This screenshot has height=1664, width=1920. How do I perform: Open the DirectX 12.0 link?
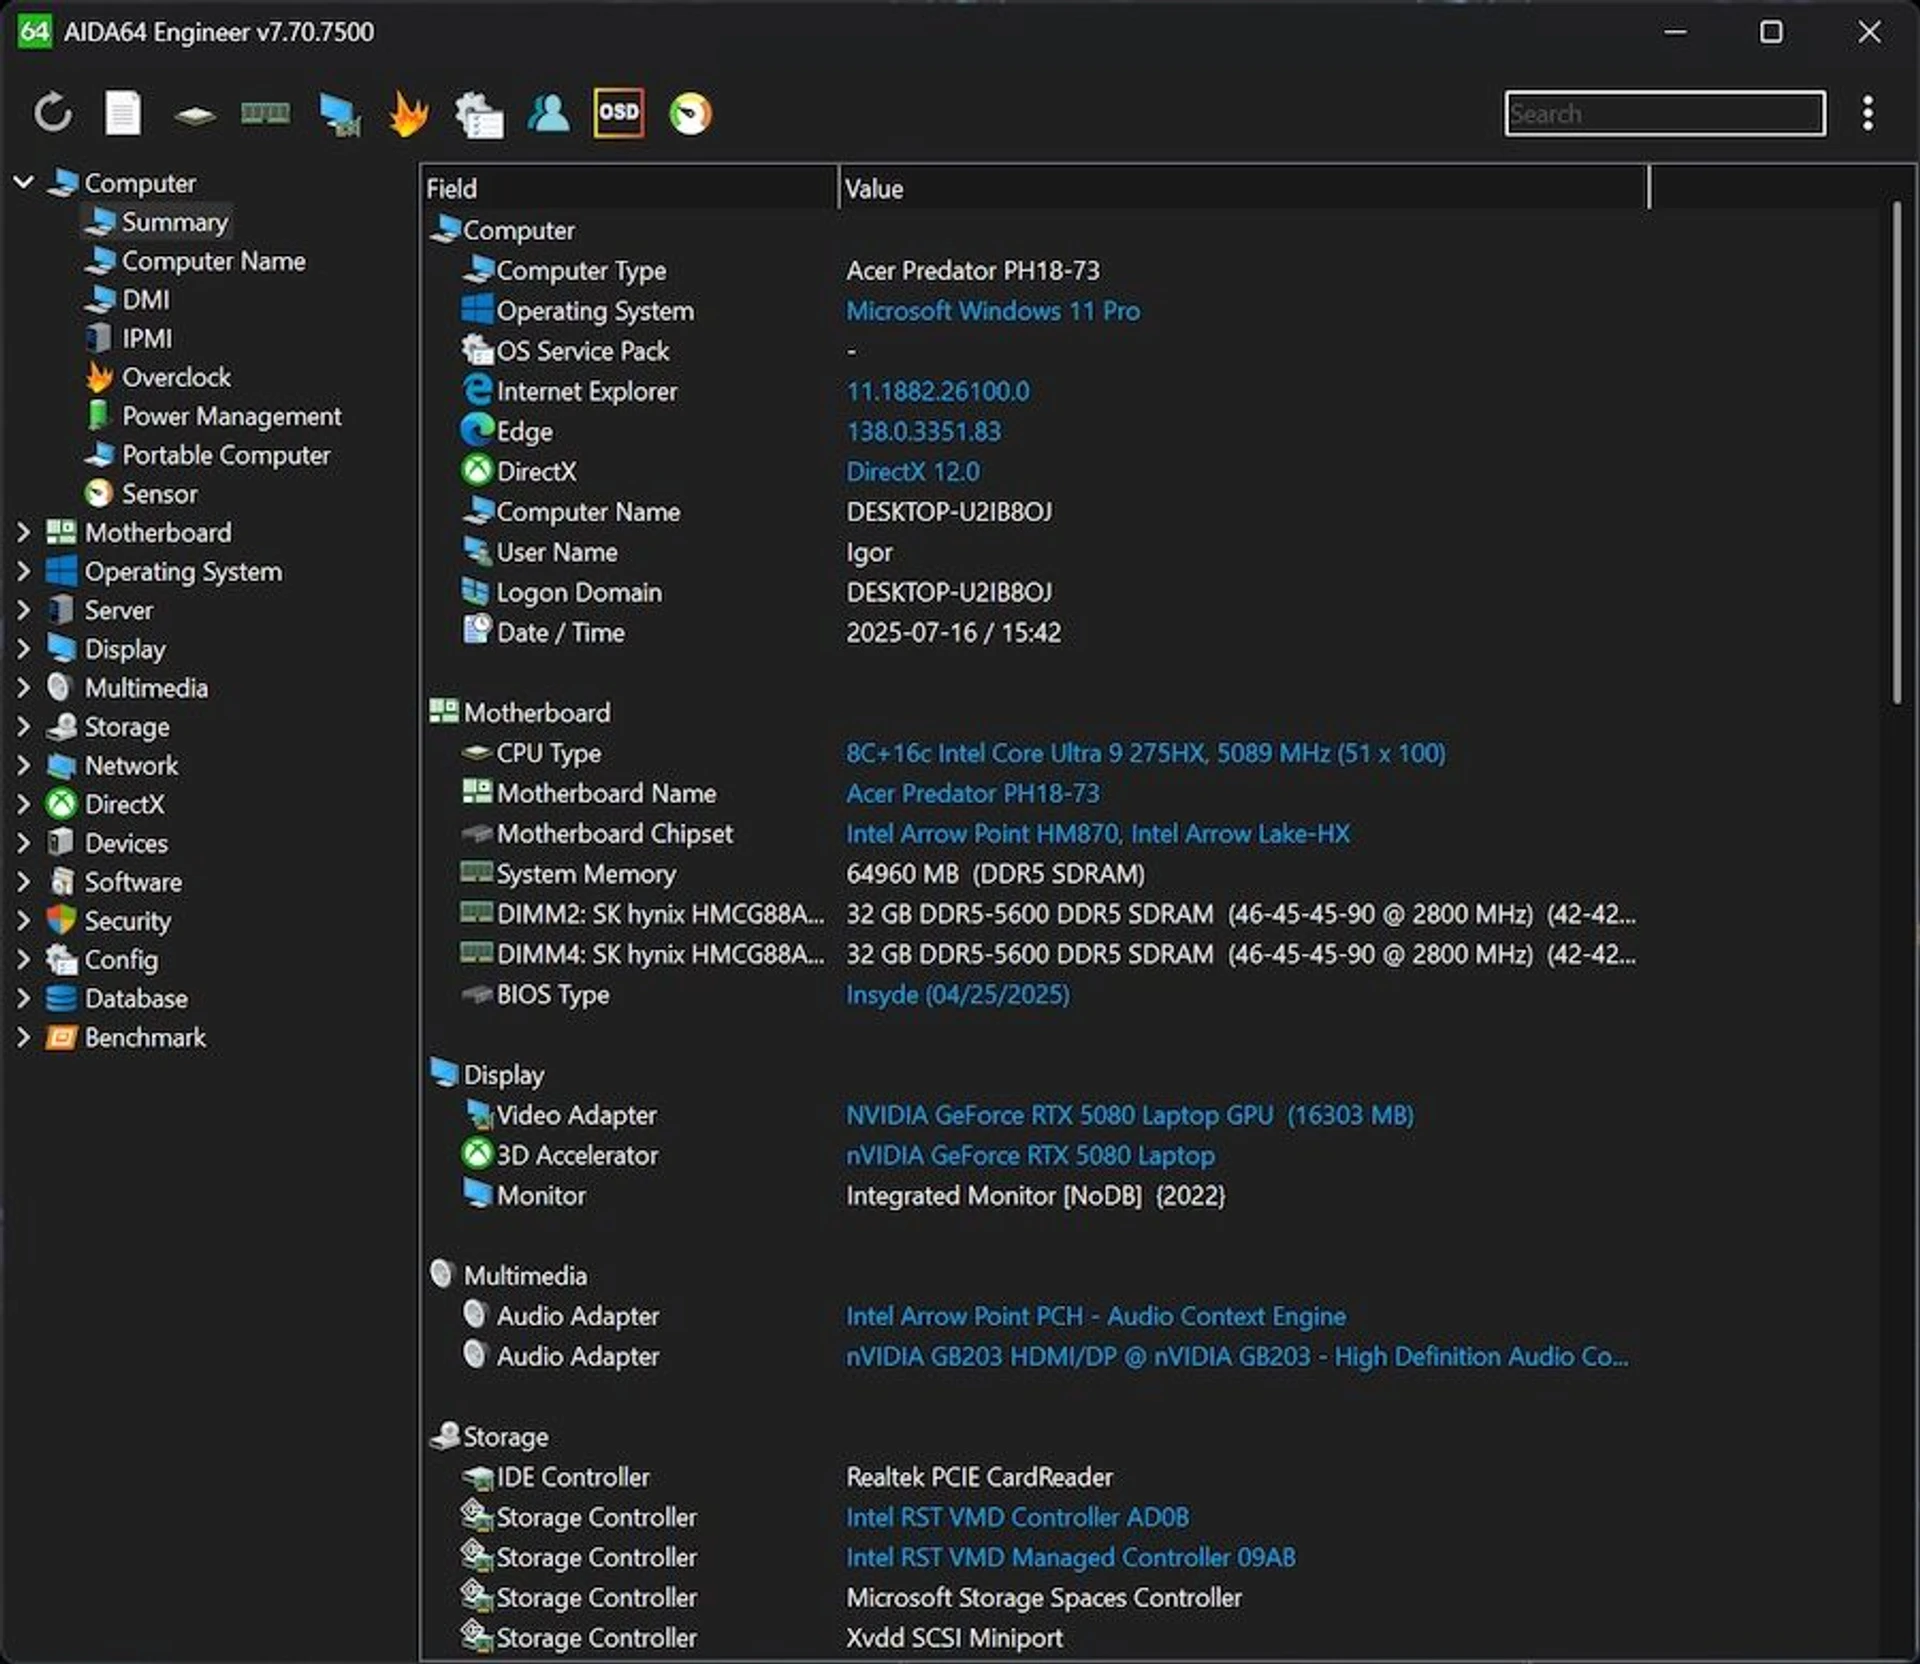click(x=913, y=471)
